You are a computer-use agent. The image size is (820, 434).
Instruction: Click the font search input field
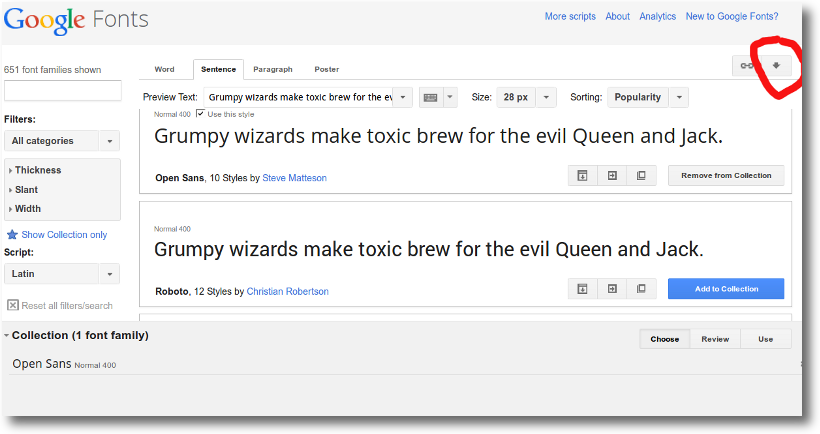(63, 90)
